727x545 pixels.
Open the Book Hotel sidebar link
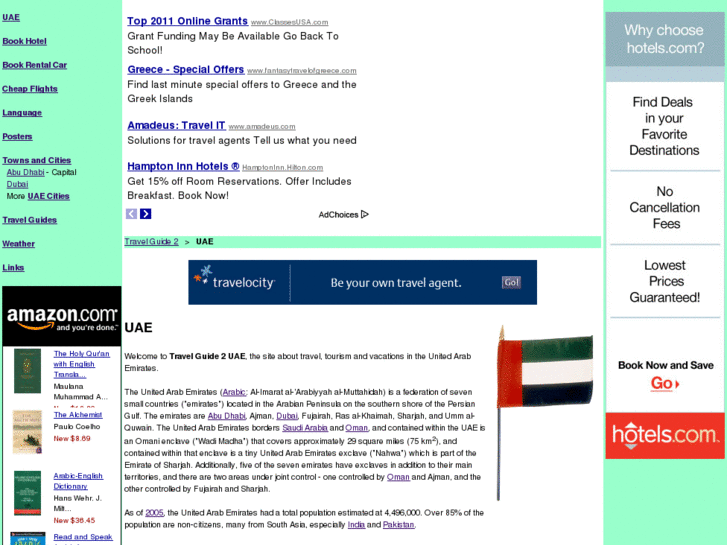[25, 41]
